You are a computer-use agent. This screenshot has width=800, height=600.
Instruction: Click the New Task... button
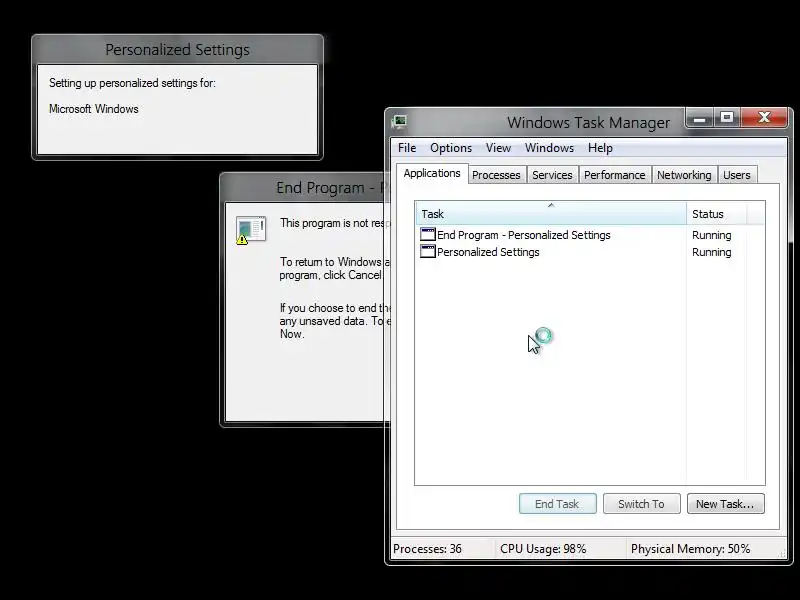[x=726, y=504]
